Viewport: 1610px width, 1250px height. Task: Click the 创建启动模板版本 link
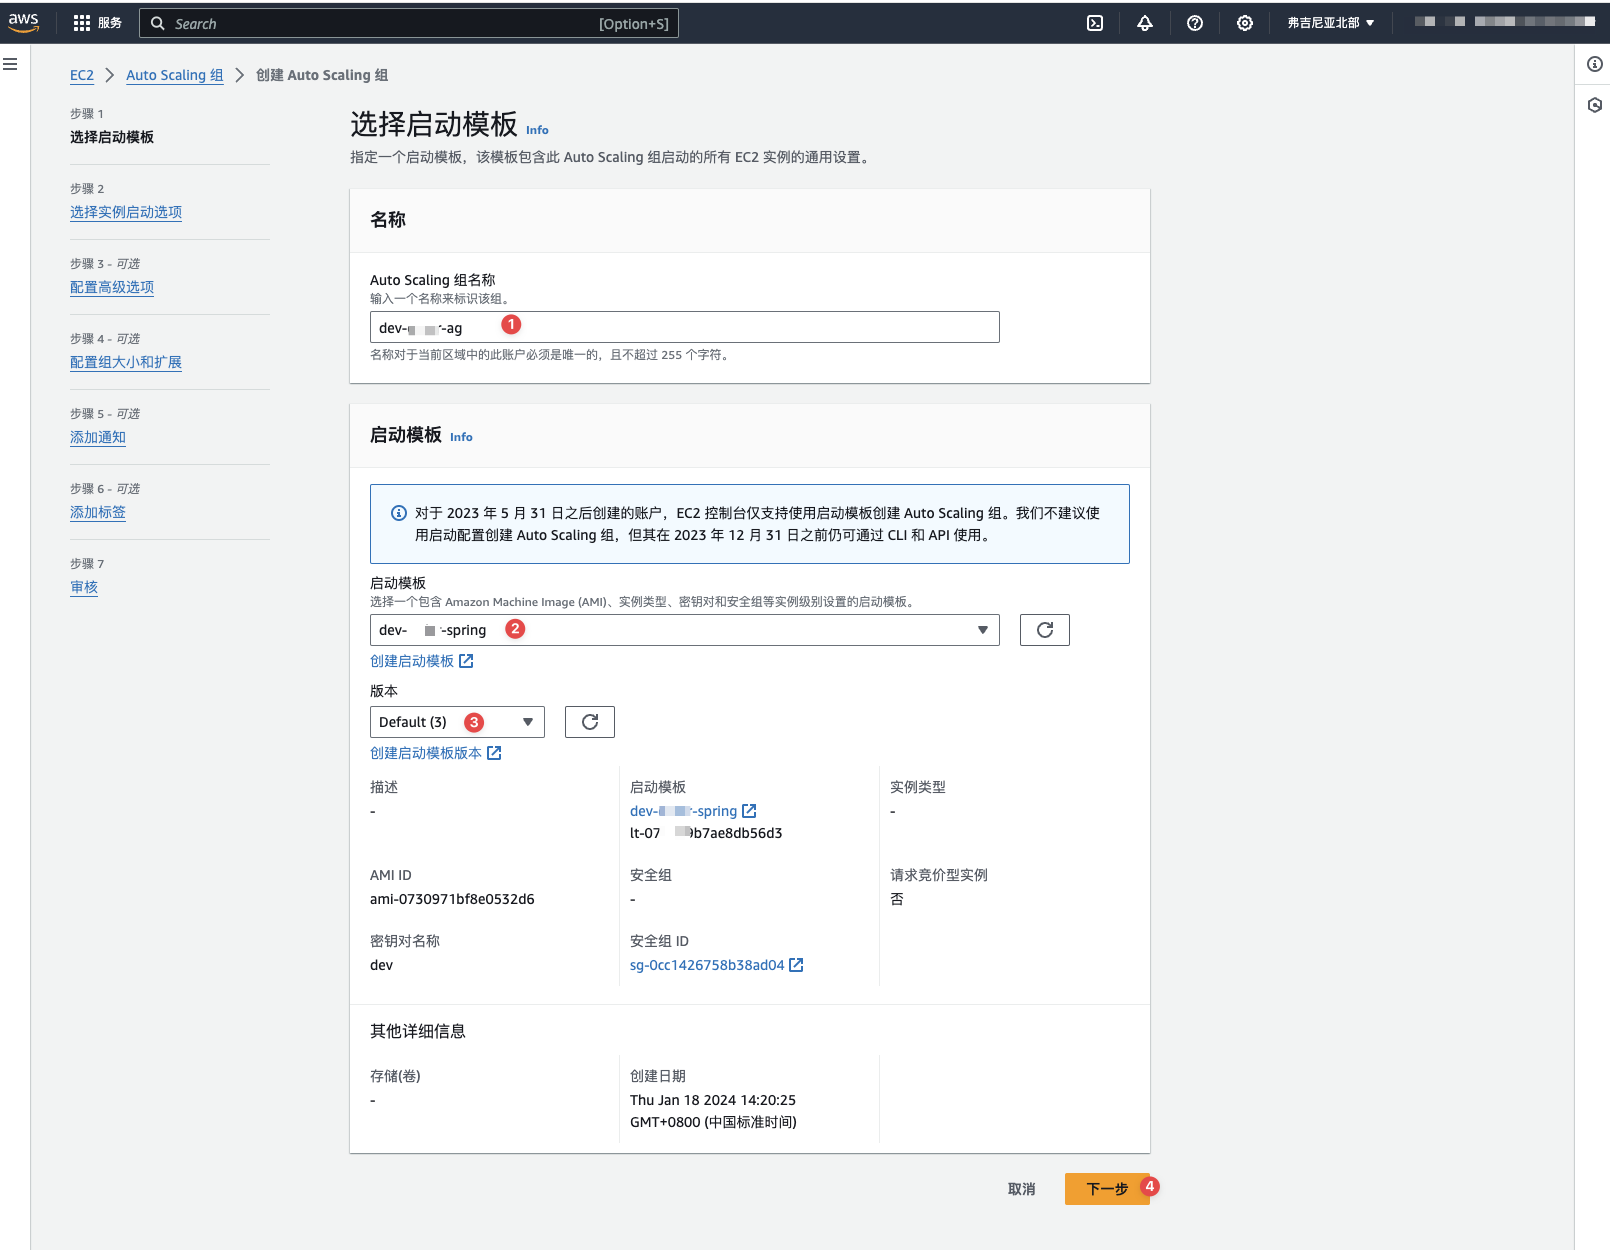click(x=426, y=753)
